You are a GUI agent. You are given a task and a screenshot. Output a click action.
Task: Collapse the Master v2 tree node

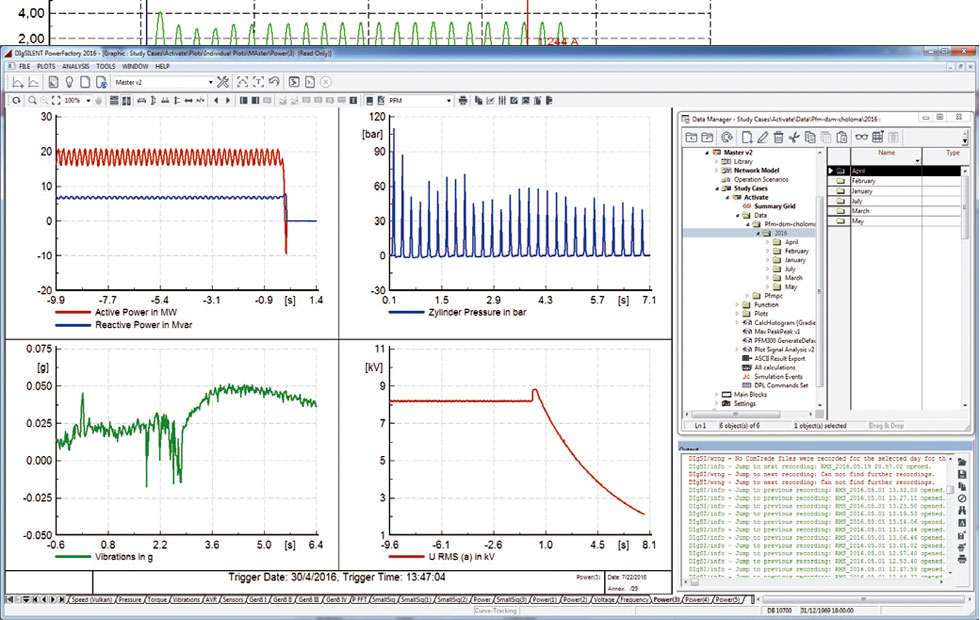pyautogui.click(x=707, y=152)
